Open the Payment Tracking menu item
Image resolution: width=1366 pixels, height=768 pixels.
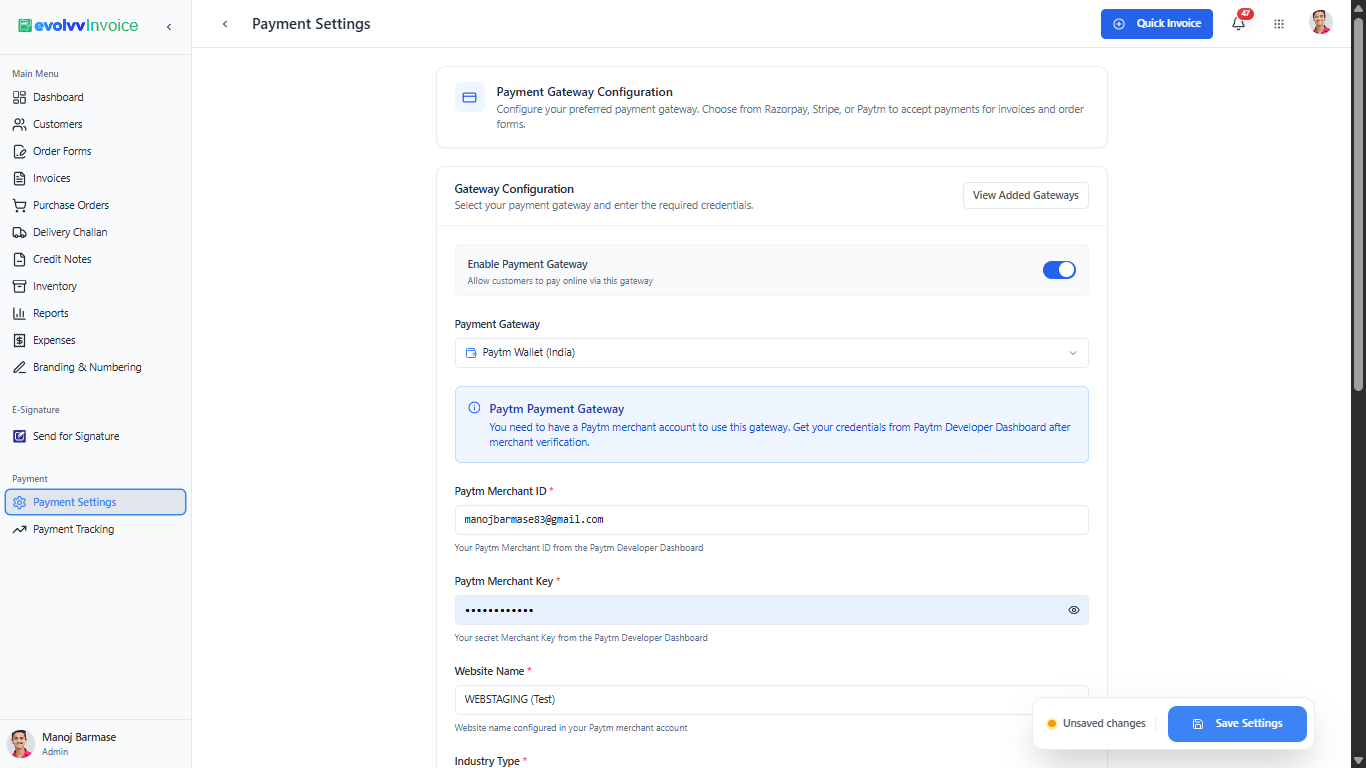coord(96,529)
